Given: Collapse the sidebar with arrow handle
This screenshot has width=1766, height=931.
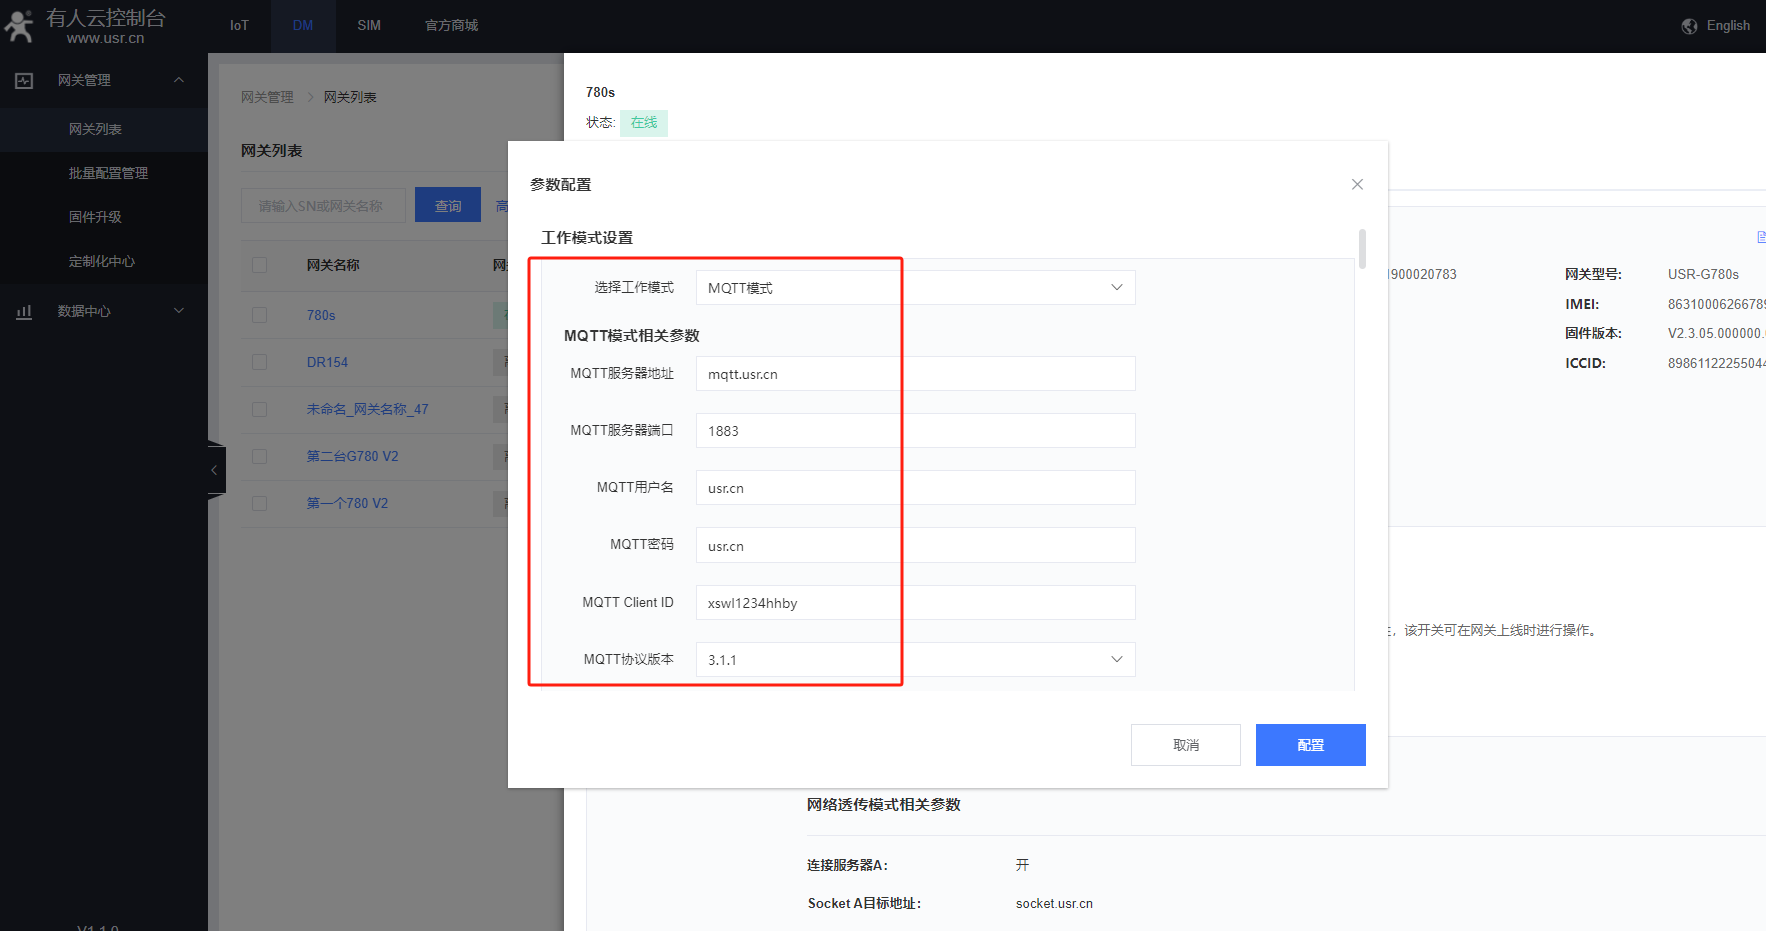Looking at the screenshot, I should click(x=215, y=469).
